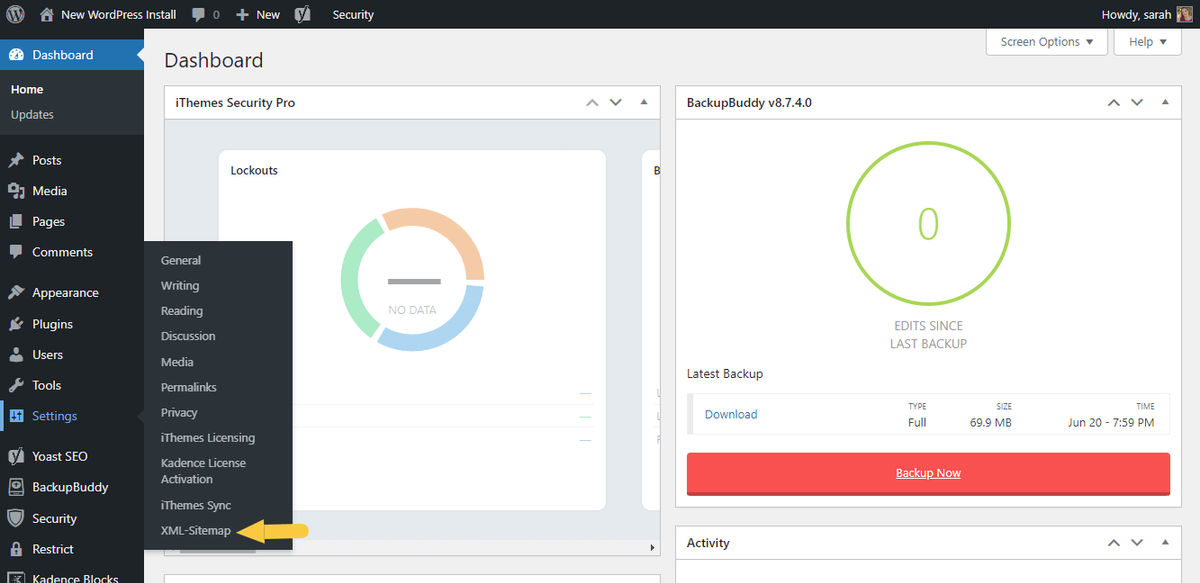Click the Comments bubble icon in sidebar
Image resolution: width=1200 pixels, height=583 pixels.
coord(16,252)
